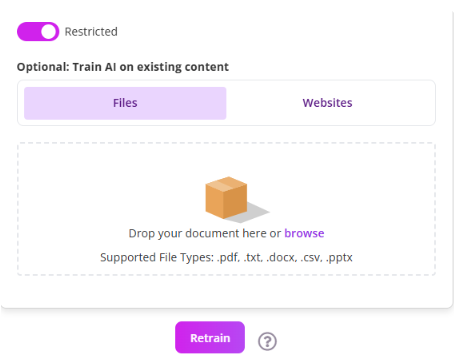Click the browse link to upload
This screenshot has width=454, height=362.
tap(304, 233)
